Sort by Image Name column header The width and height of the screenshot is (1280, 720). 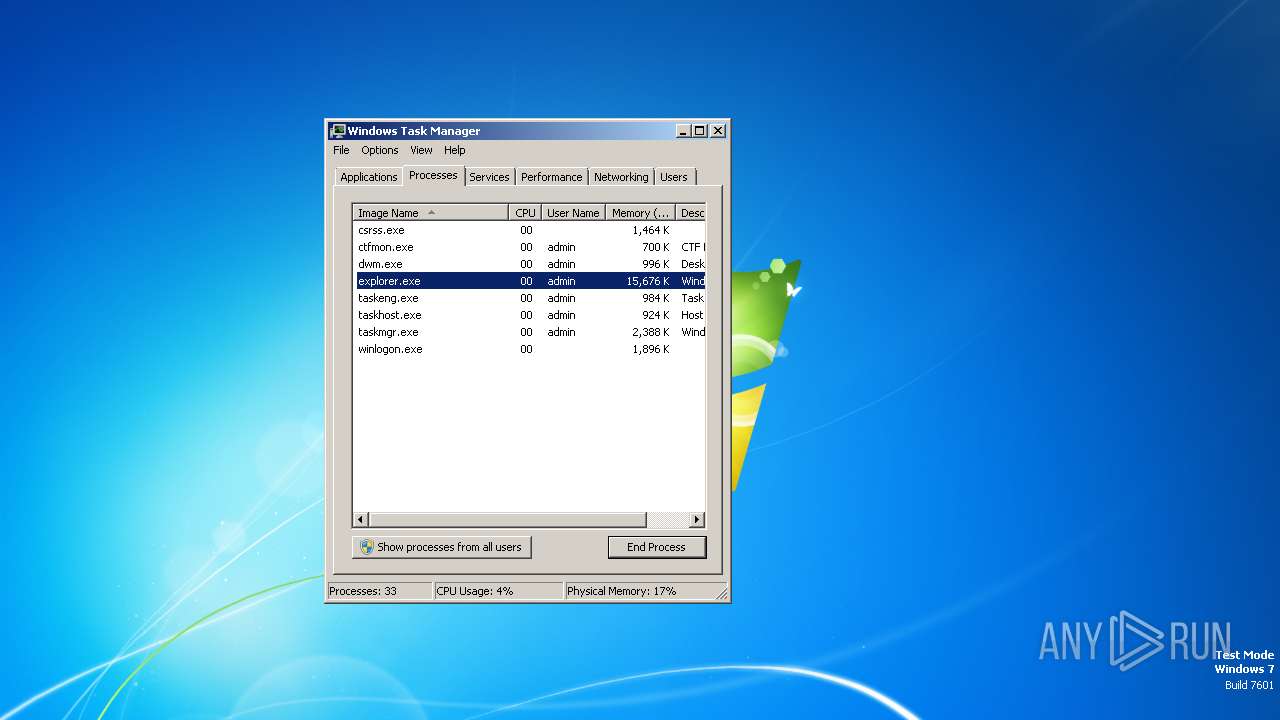point(431,213)
